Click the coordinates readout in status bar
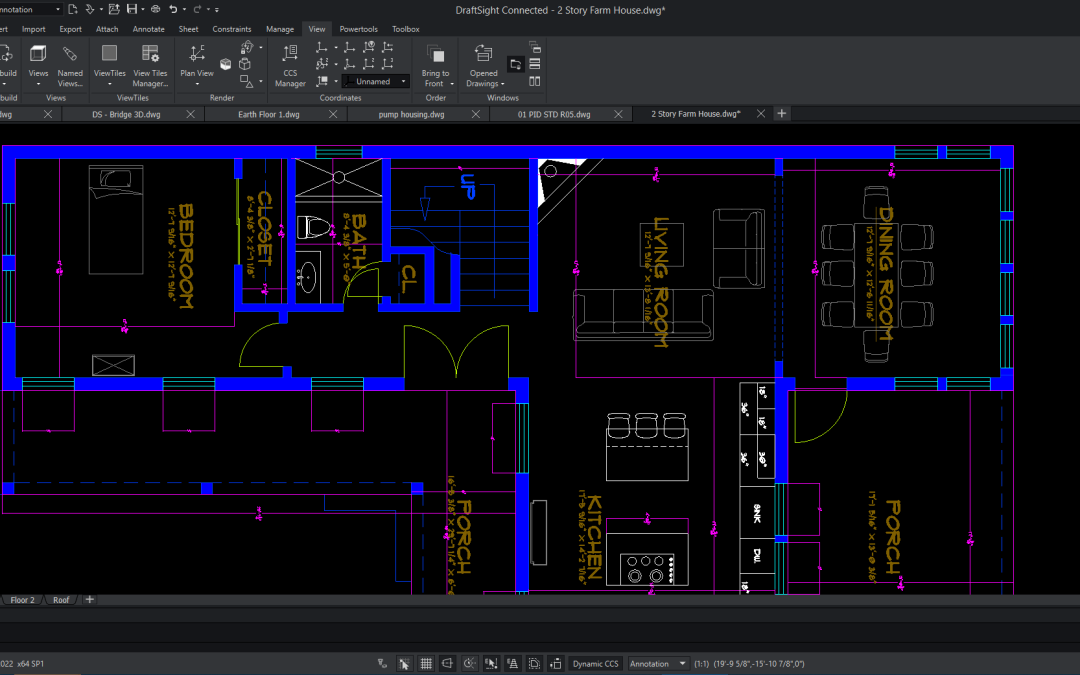The height and width of the screenshot is (675, 1080). point(758,664)
